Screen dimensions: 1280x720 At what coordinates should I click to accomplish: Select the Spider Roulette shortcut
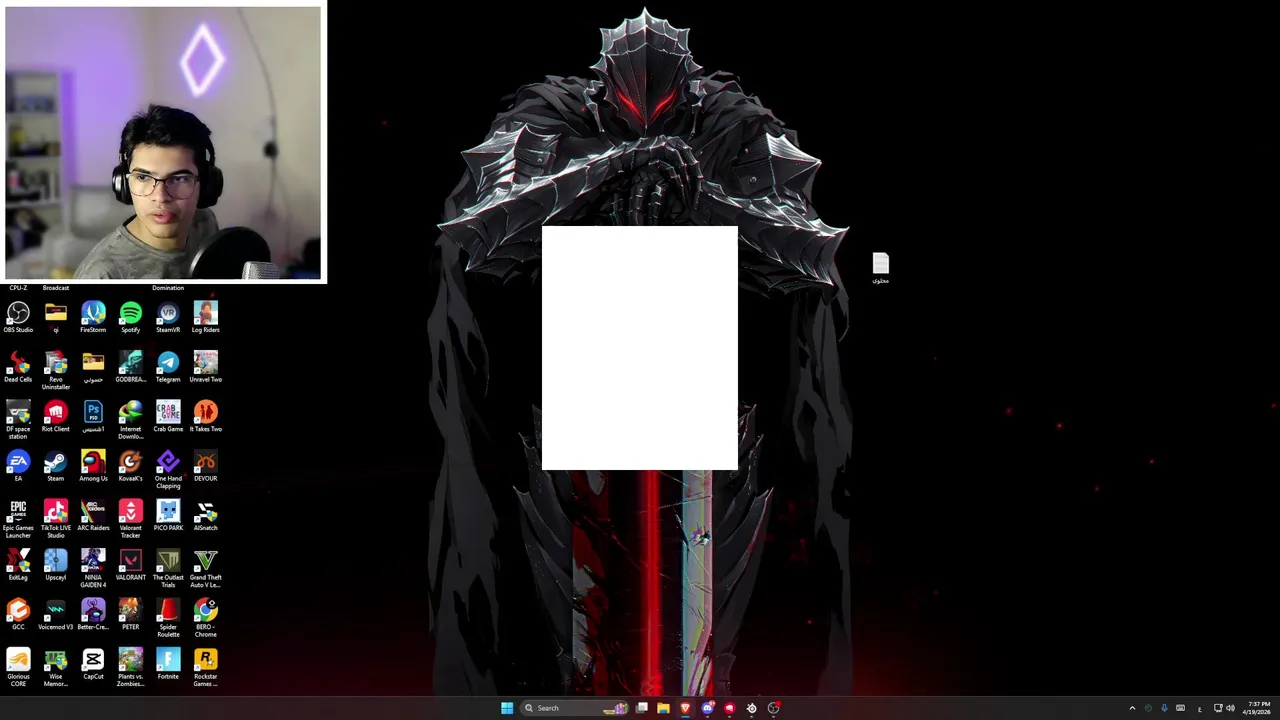[168, 619]
